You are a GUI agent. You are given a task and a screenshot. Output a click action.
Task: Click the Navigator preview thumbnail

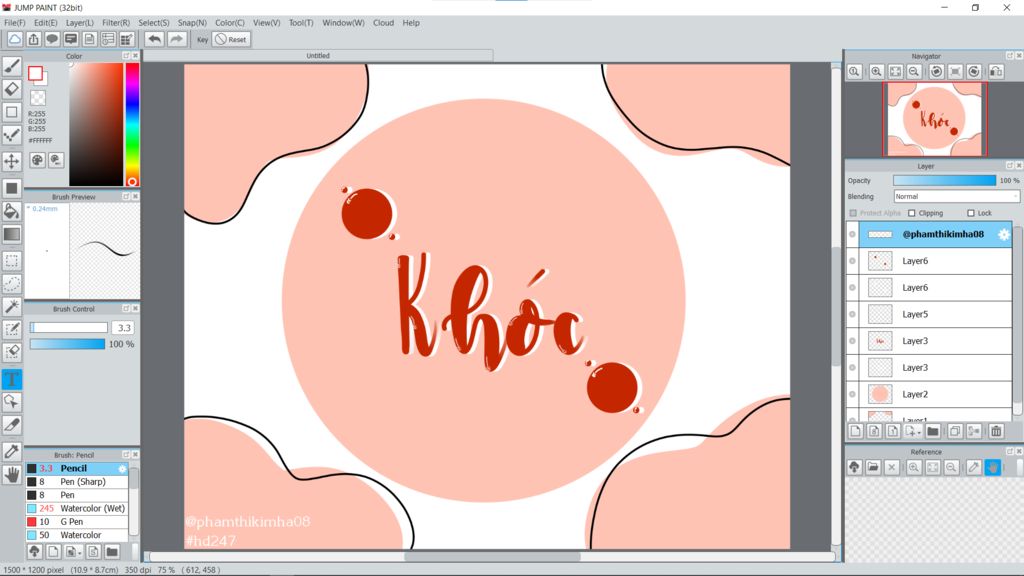coord(935,119)
